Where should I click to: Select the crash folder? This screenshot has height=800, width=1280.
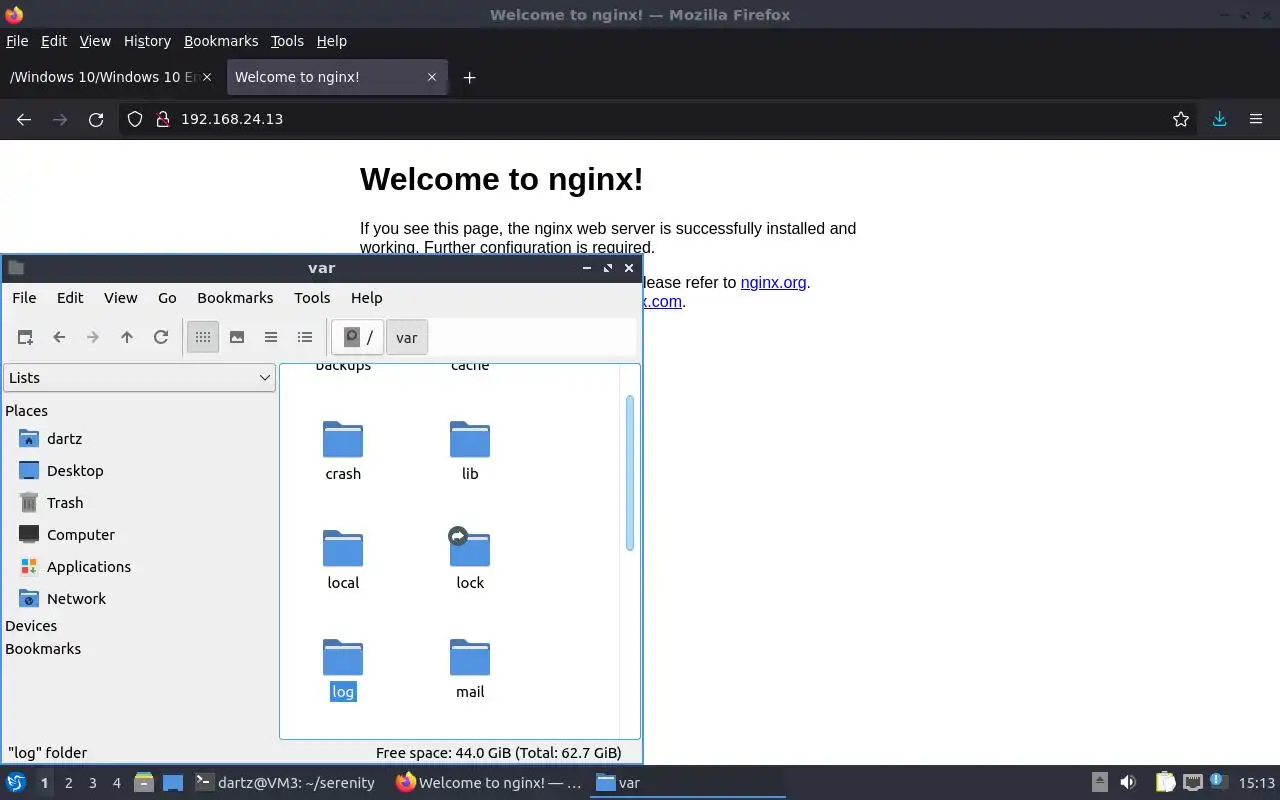pyautogui.click(x=343, y=451)
